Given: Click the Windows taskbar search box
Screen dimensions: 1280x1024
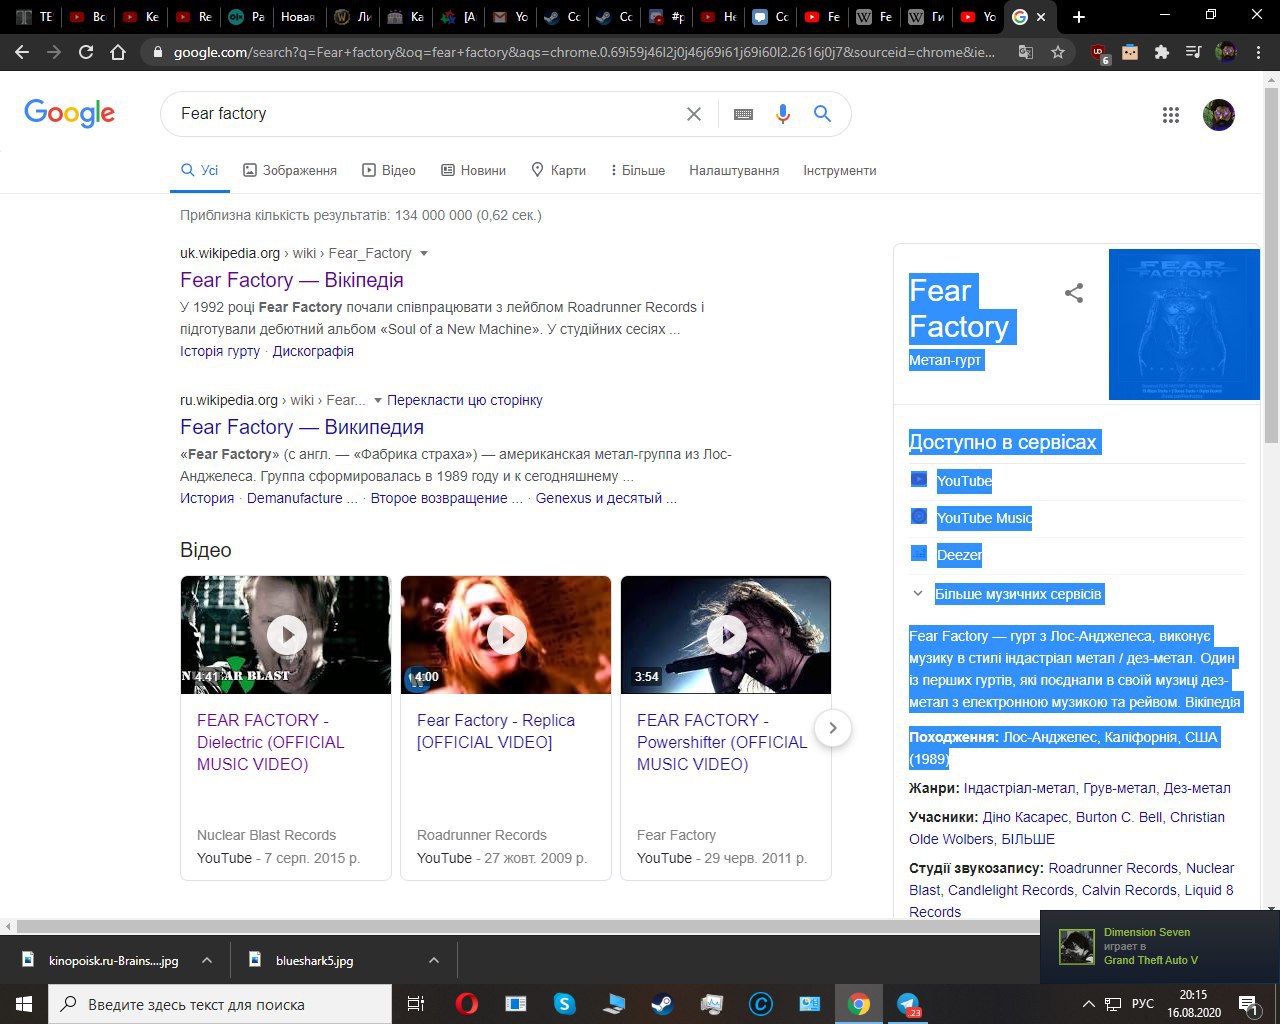Looking at the screenshot, I should coord(220,1004).
